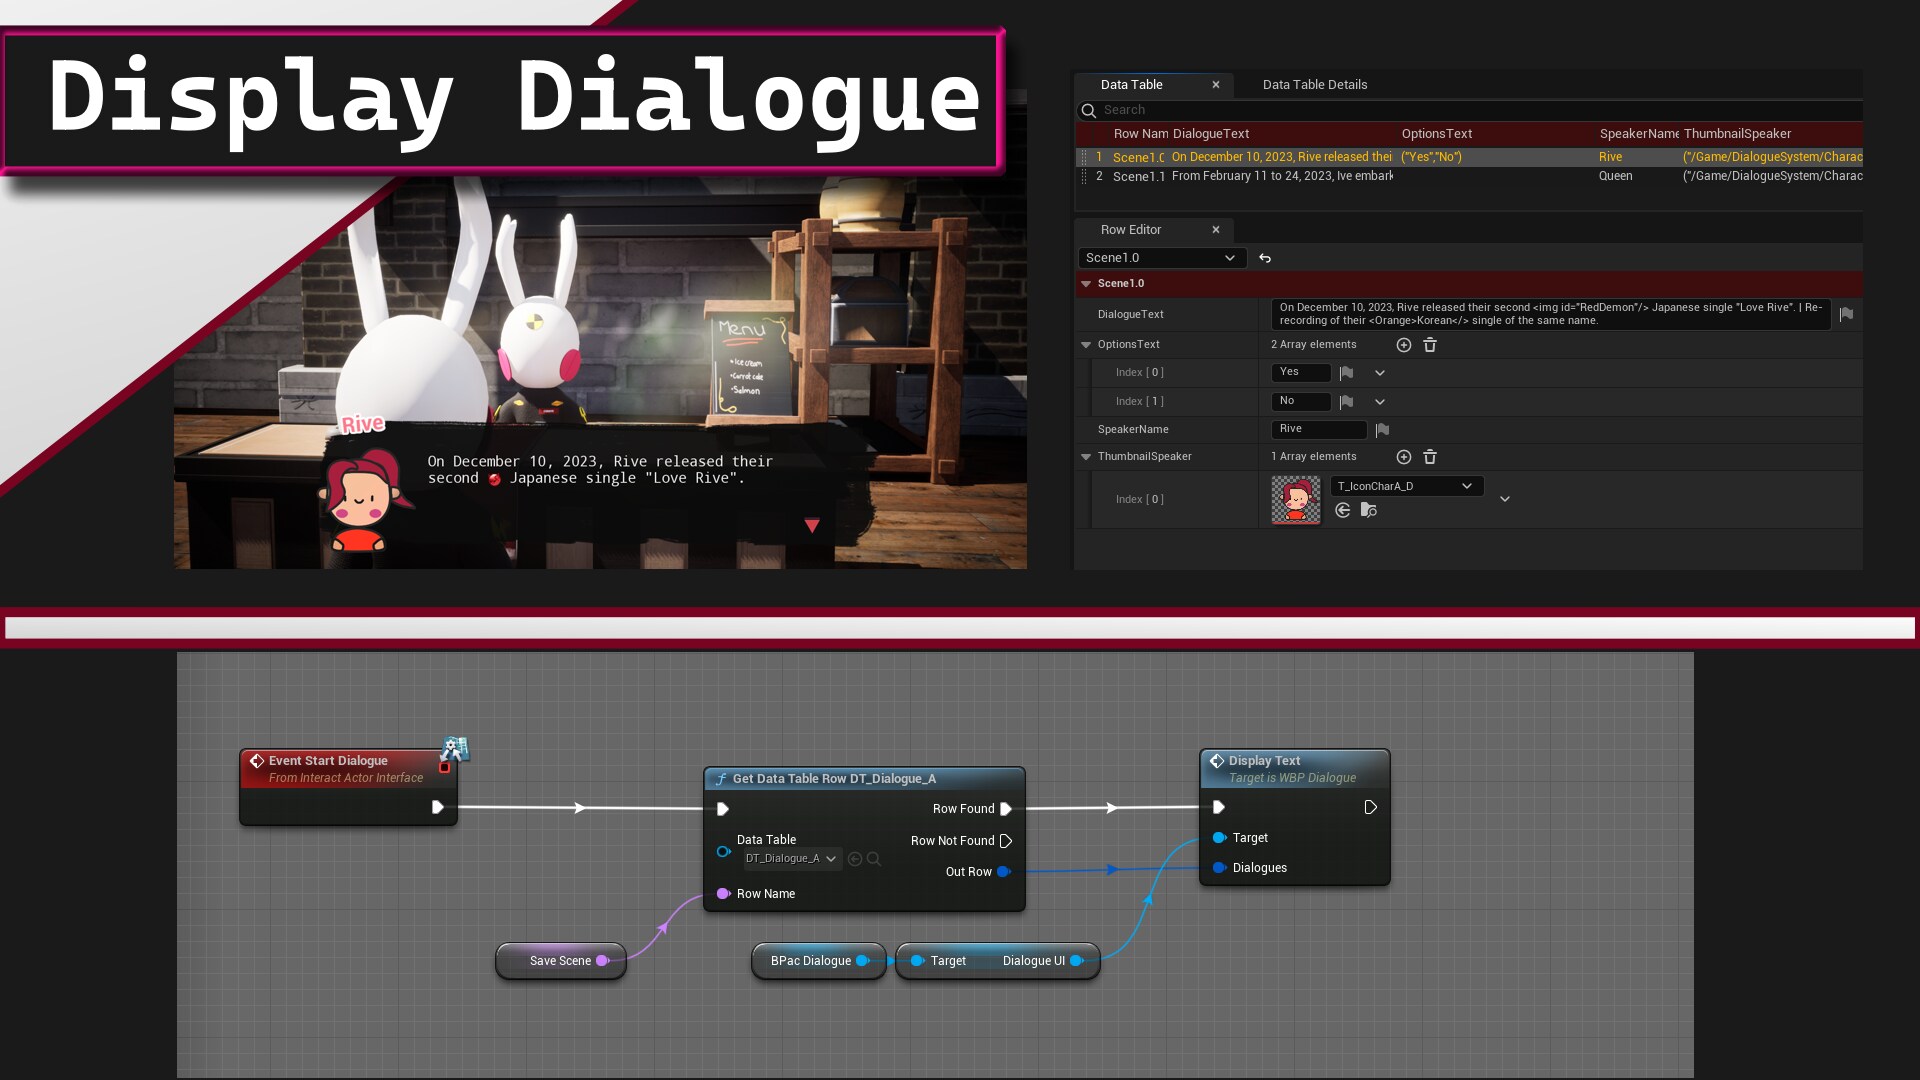Open the T_IconCharA_D asset picker dropdown
Screen dimensions: 1920x1080
point(1467,486)
